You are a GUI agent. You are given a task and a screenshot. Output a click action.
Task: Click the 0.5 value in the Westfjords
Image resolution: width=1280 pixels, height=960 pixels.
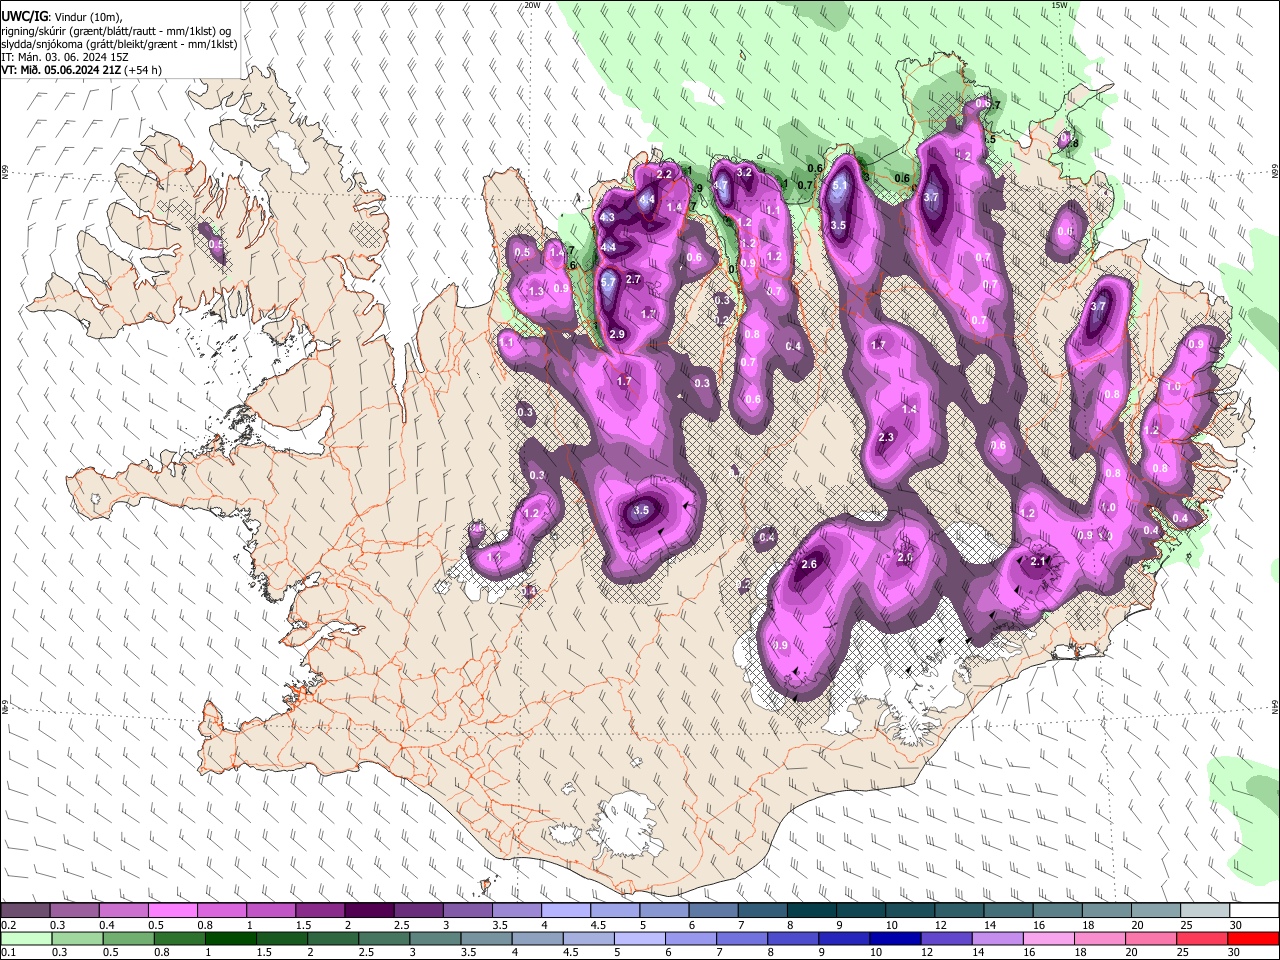215,244
